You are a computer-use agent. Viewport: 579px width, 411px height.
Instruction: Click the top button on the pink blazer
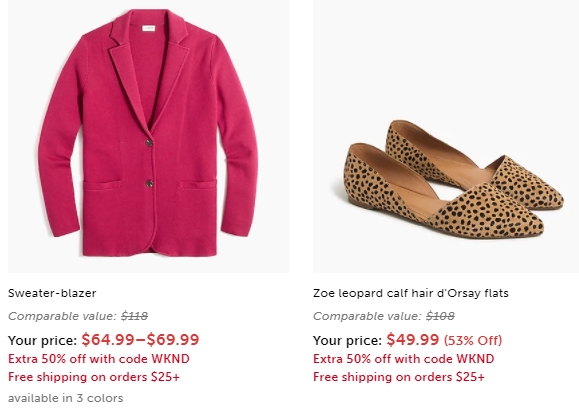[x=149, y=143]
